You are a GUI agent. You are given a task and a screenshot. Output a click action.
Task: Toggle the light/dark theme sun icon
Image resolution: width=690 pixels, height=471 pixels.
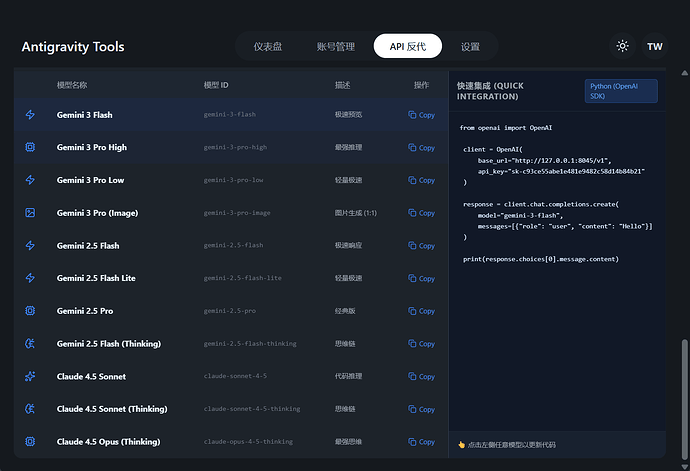[622, 46]
